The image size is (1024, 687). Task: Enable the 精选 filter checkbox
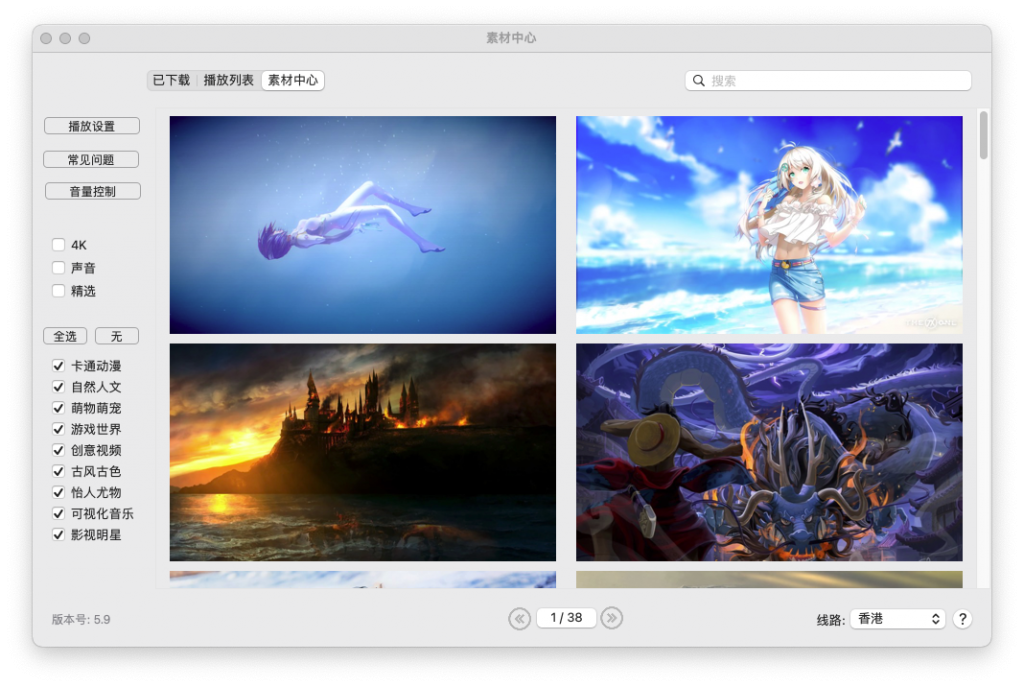58,291
